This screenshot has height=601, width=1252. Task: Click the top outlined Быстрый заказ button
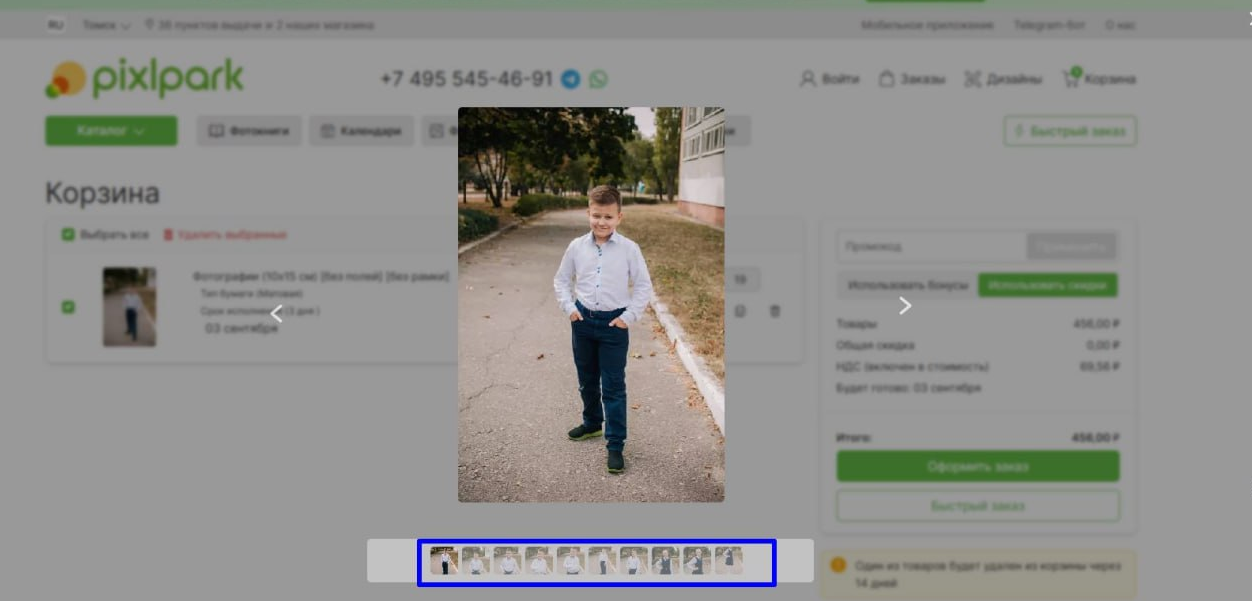click(1070, 131)
